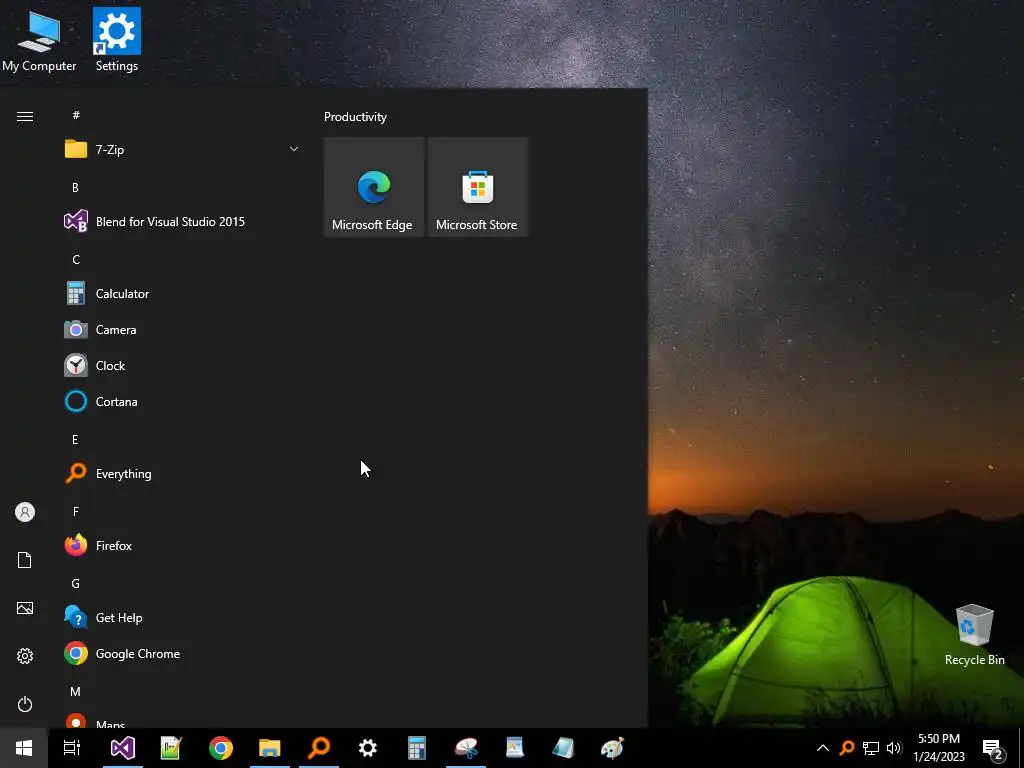Open network status in system tray

click(x=871, y=748)
